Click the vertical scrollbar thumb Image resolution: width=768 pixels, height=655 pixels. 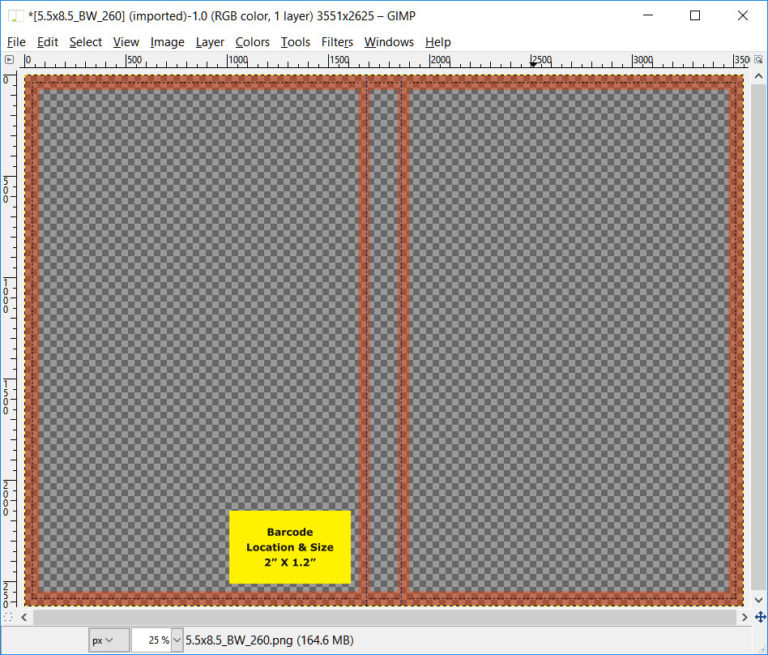[x=759, y=337]
